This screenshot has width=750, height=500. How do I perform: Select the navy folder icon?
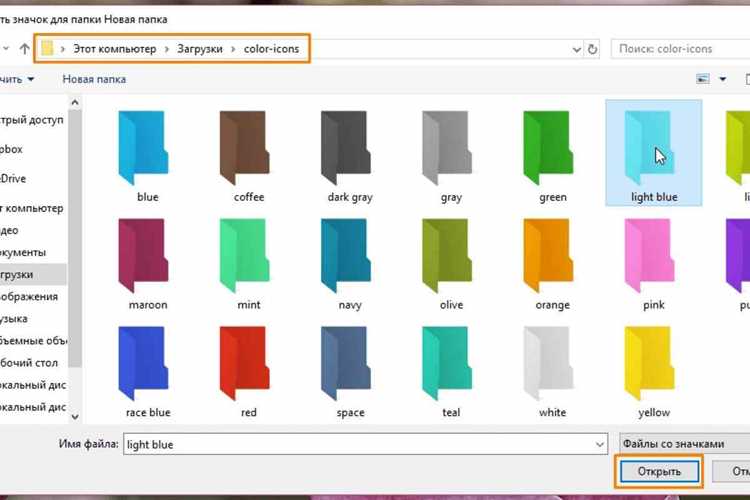(x=346, y=256)
